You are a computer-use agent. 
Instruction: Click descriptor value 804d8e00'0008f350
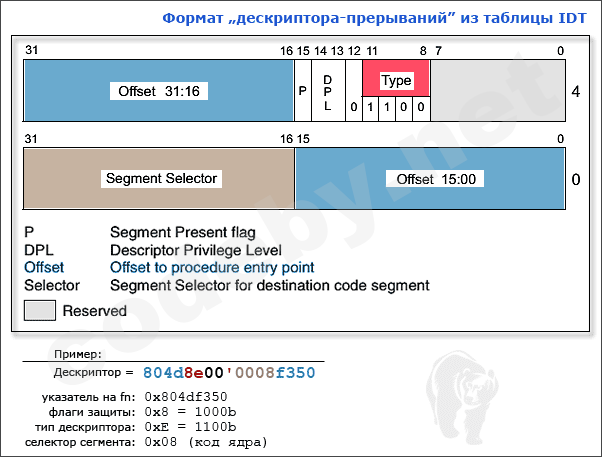(x=229, y=373)
